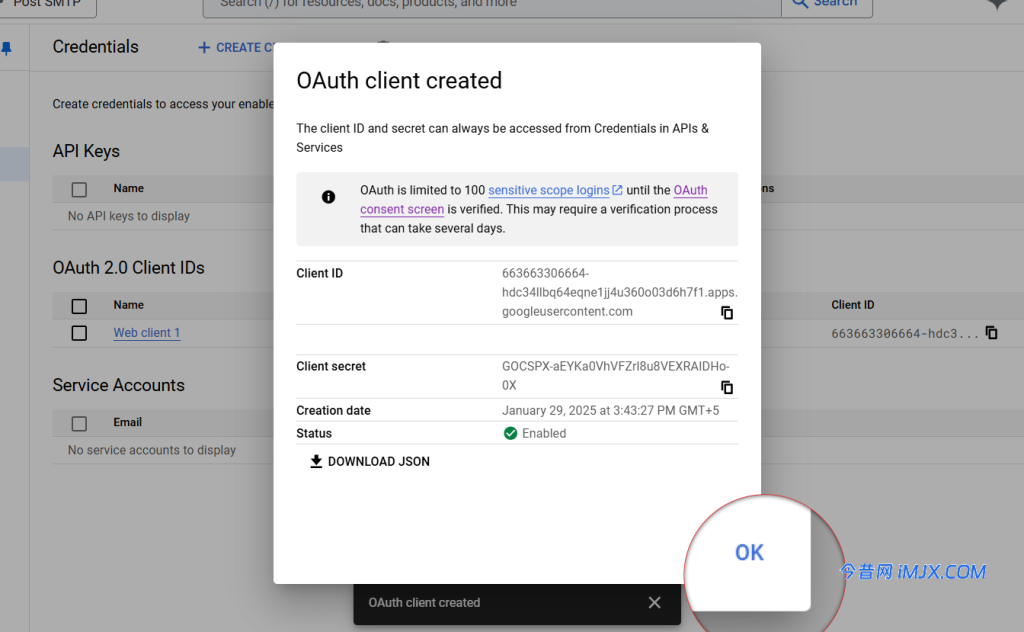Click the GOCSPX client secret text
This screenshot has width=1024, height=632.
[615, 375]
